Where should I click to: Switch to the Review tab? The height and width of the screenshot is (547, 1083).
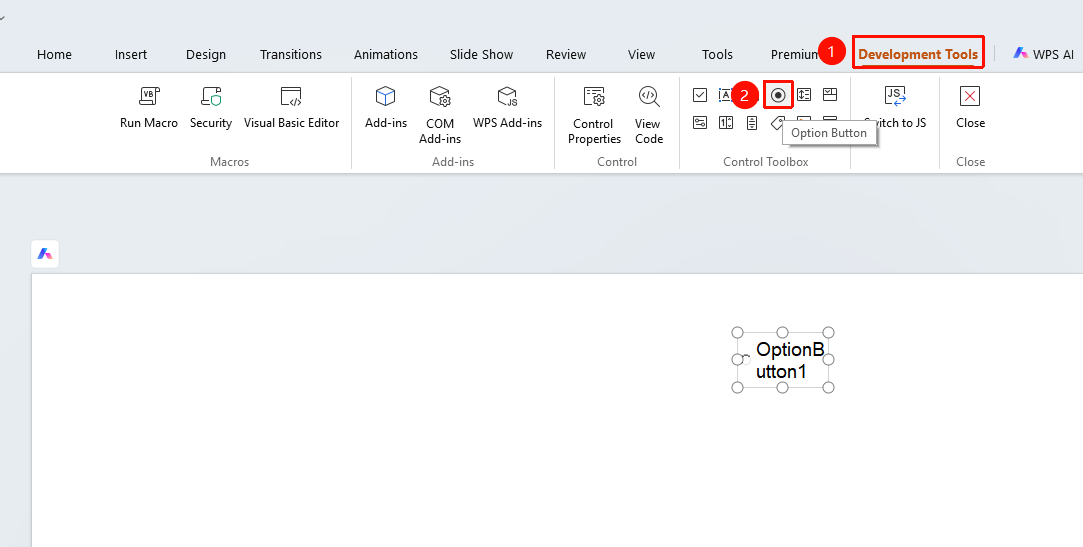pyautogui.click(x=566, y=54)
